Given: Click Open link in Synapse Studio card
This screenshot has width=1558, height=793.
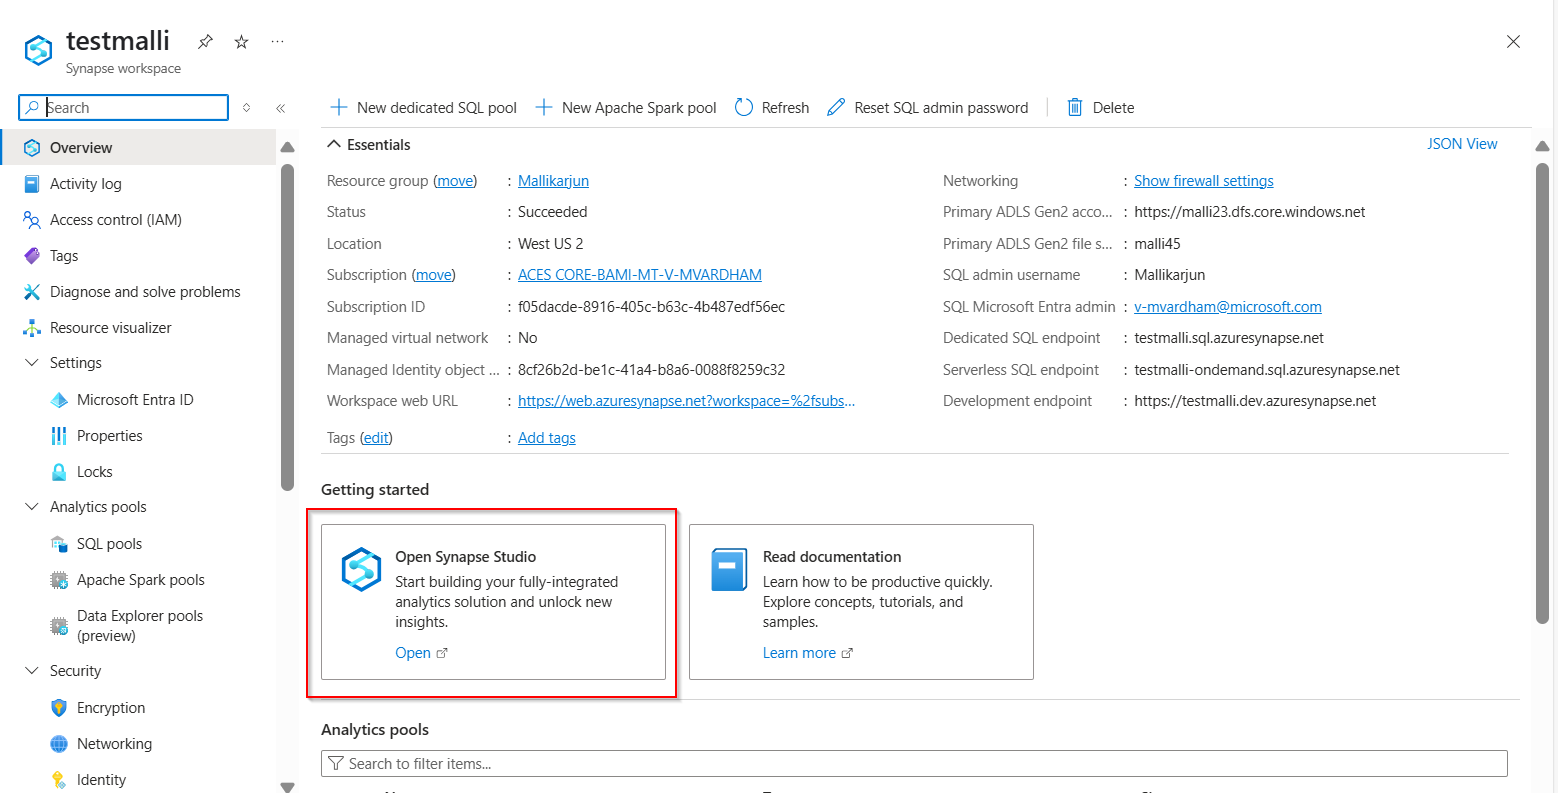Looking at the screenshot, I should coord(421,653).
